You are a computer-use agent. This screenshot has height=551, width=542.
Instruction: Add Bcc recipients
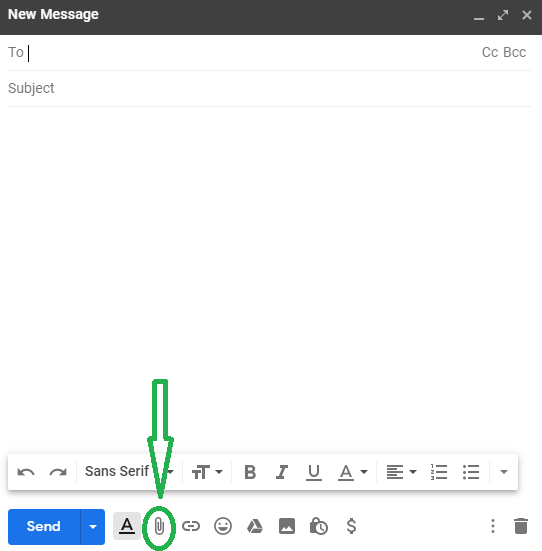pyautogui.click(x=514, y=52)
